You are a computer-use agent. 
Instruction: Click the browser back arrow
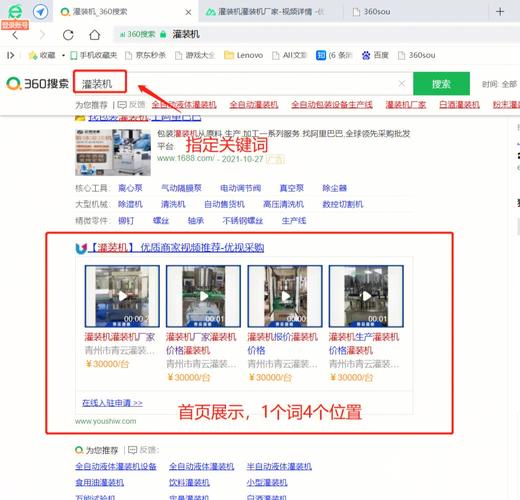click(15, 35)
